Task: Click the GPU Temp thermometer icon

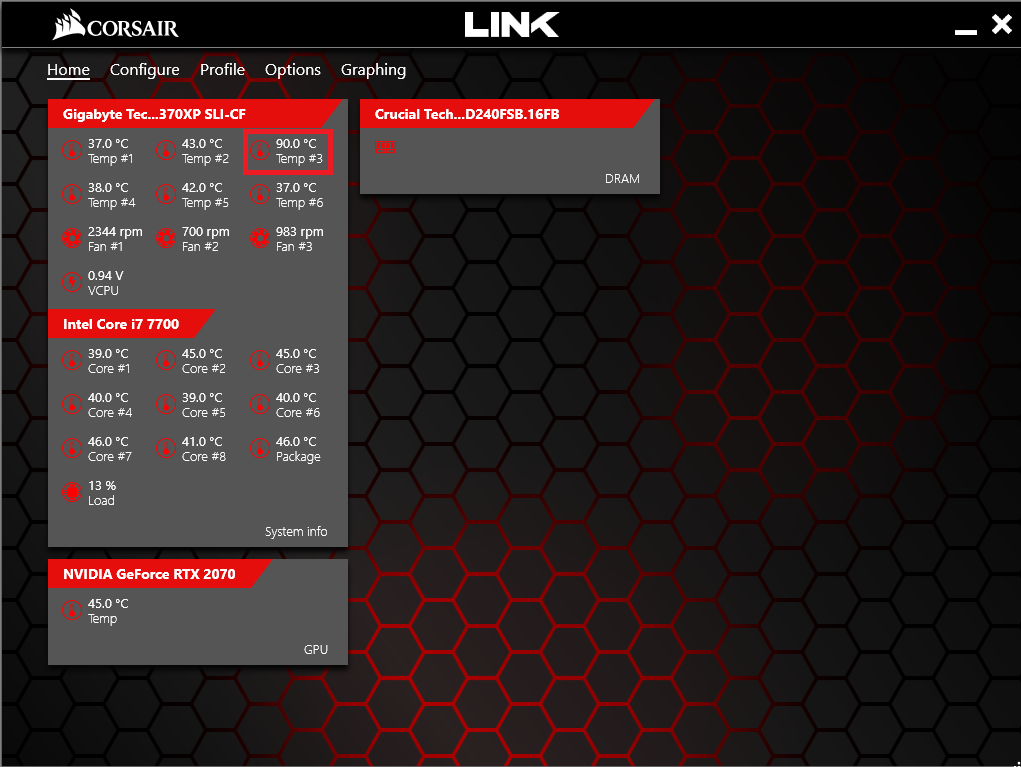Action: (72, 611)
